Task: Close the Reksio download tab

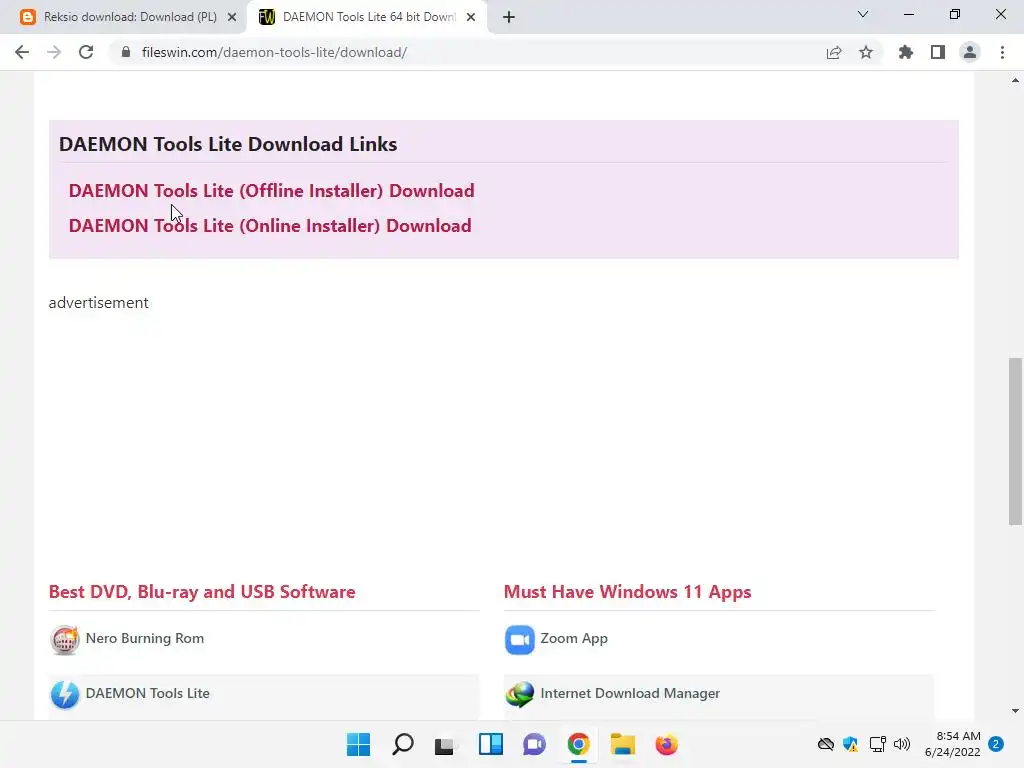Action: [232, 17]
